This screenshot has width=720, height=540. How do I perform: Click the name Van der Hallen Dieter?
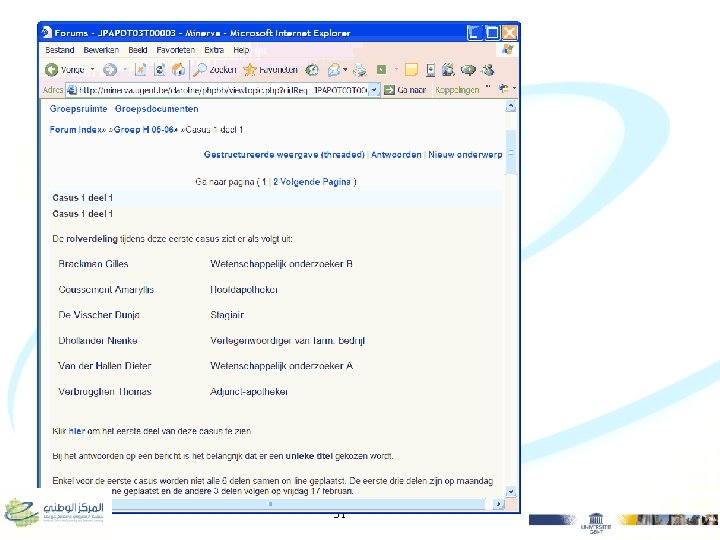(x=105, y=366)
